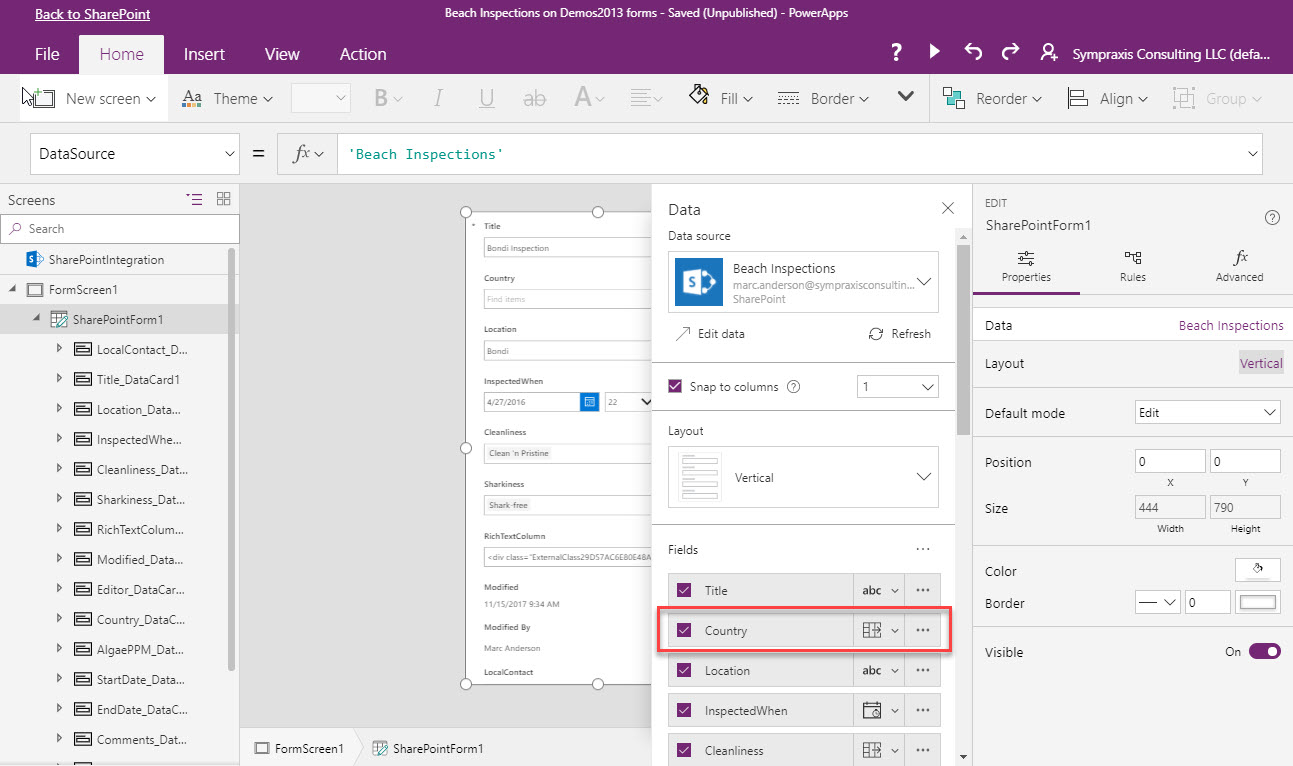Click the Vertical layout value
The width and height of the screenshot is (1293, 766).
(1261, 363)
